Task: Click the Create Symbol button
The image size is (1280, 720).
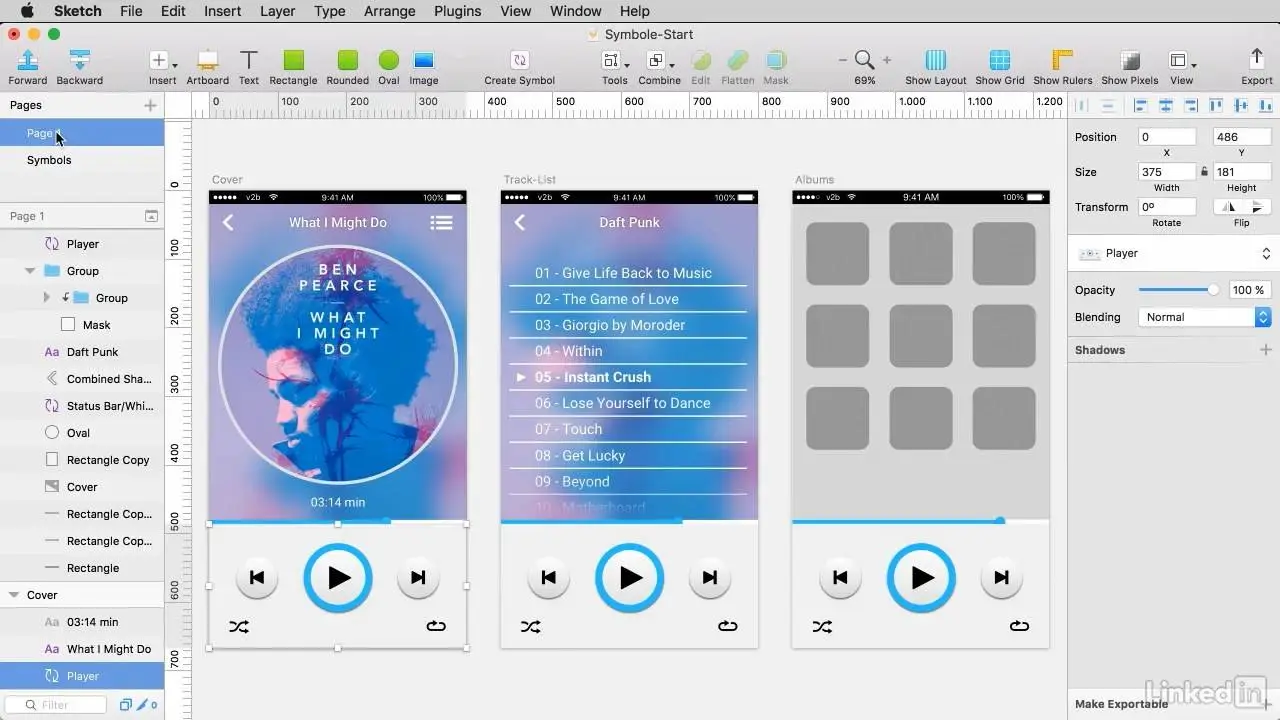Action: point(519,66)
